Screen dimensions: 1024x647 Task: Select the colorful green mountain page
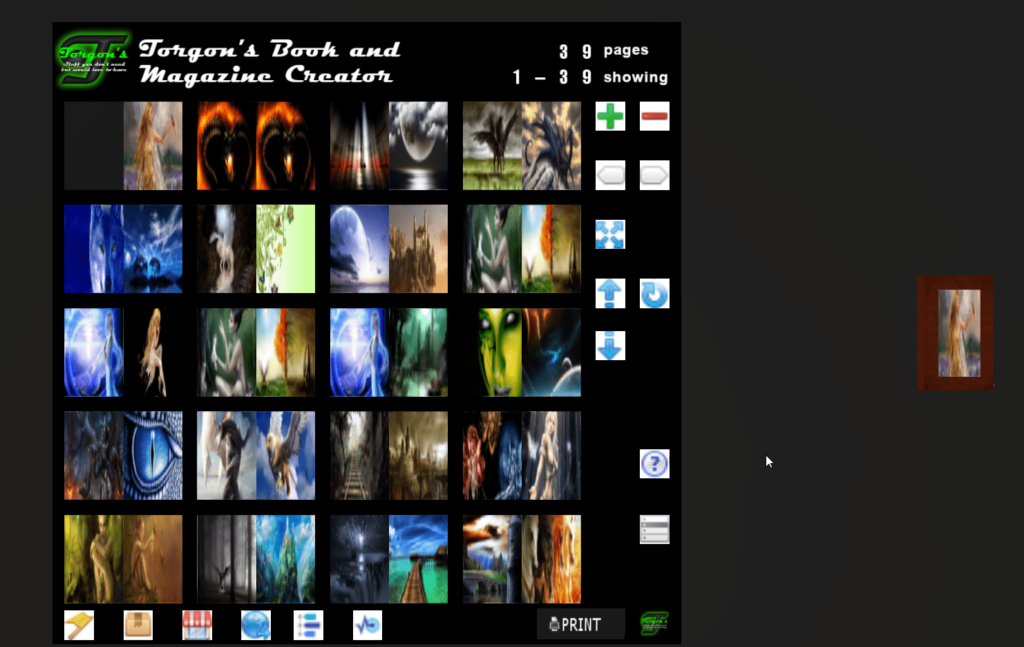285,559
